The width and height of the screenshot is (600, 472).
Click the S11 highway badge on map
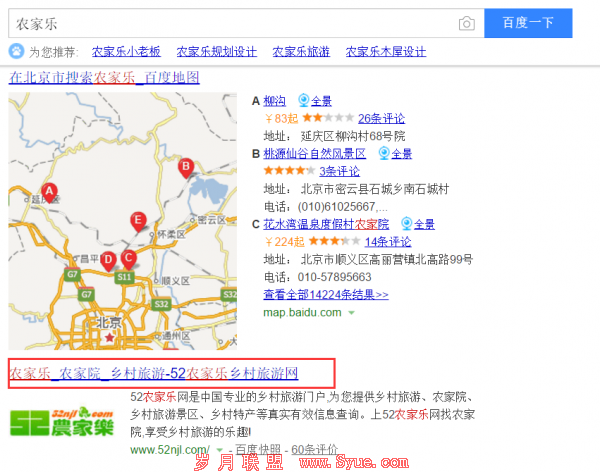(124, 277)
